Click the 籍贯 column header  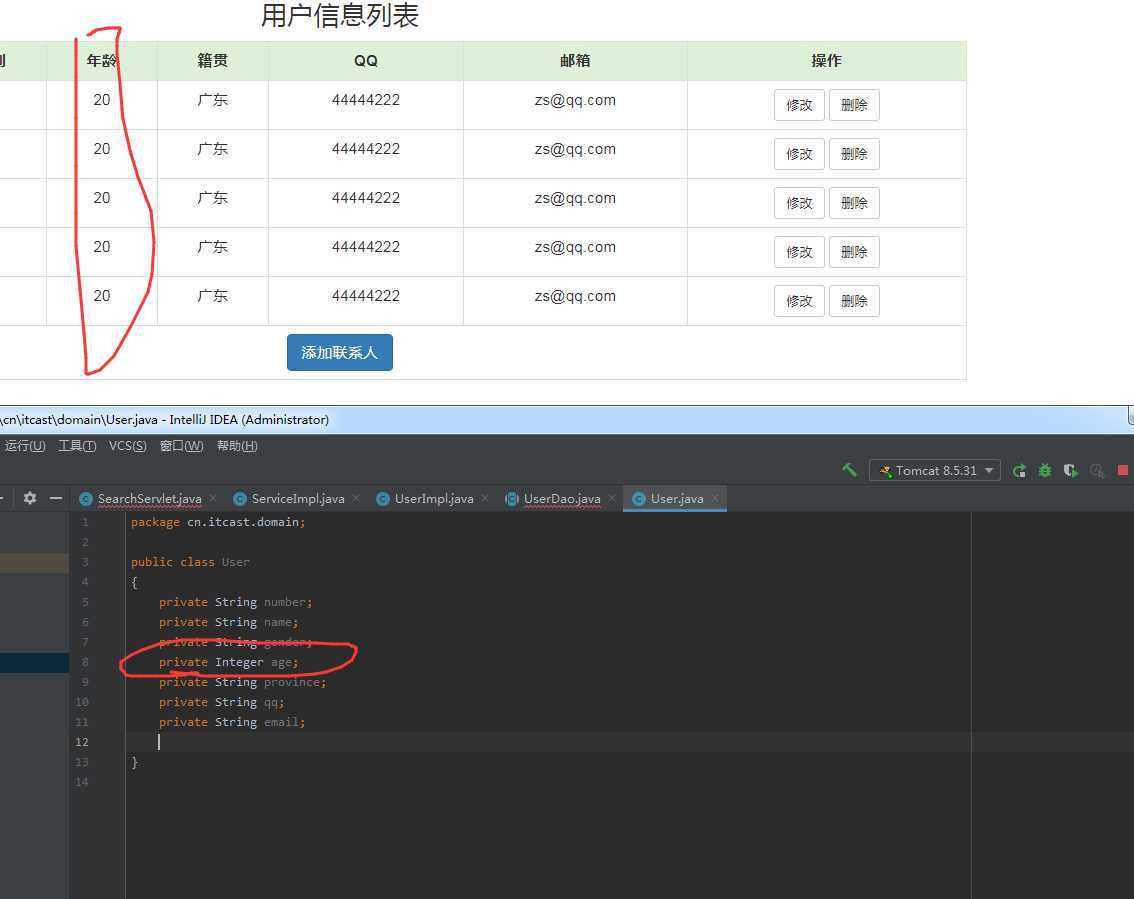pyautogui.click(x=213, y=61)
